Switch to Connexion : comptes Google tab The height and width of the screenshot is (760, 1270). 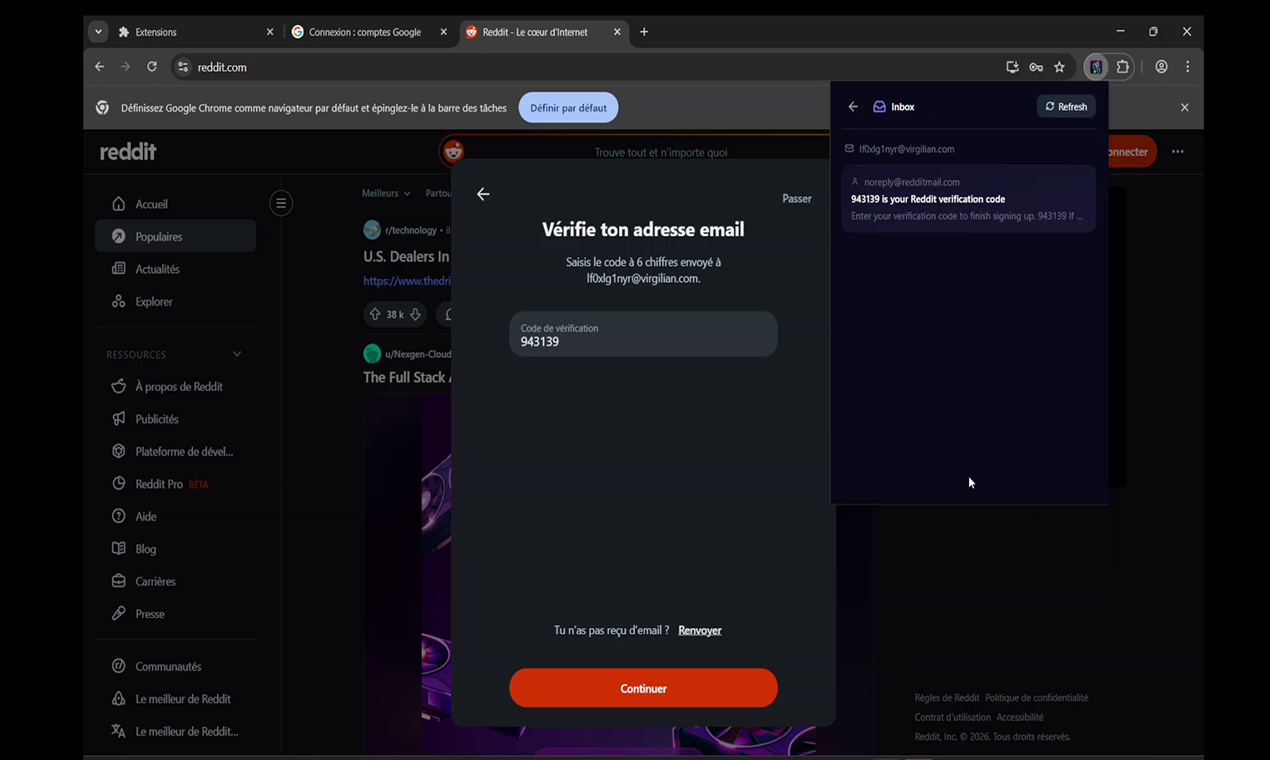369,32
